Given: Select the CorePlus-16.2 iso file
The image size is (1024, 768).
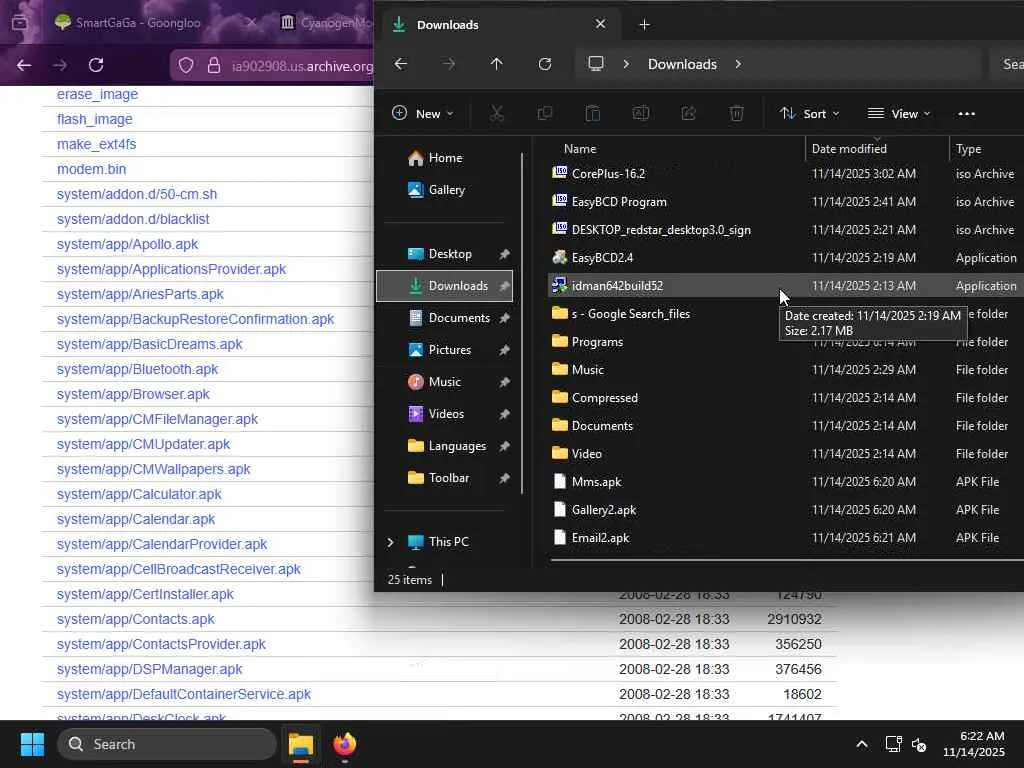Looking at the screenshot, I should pos(784,174).
